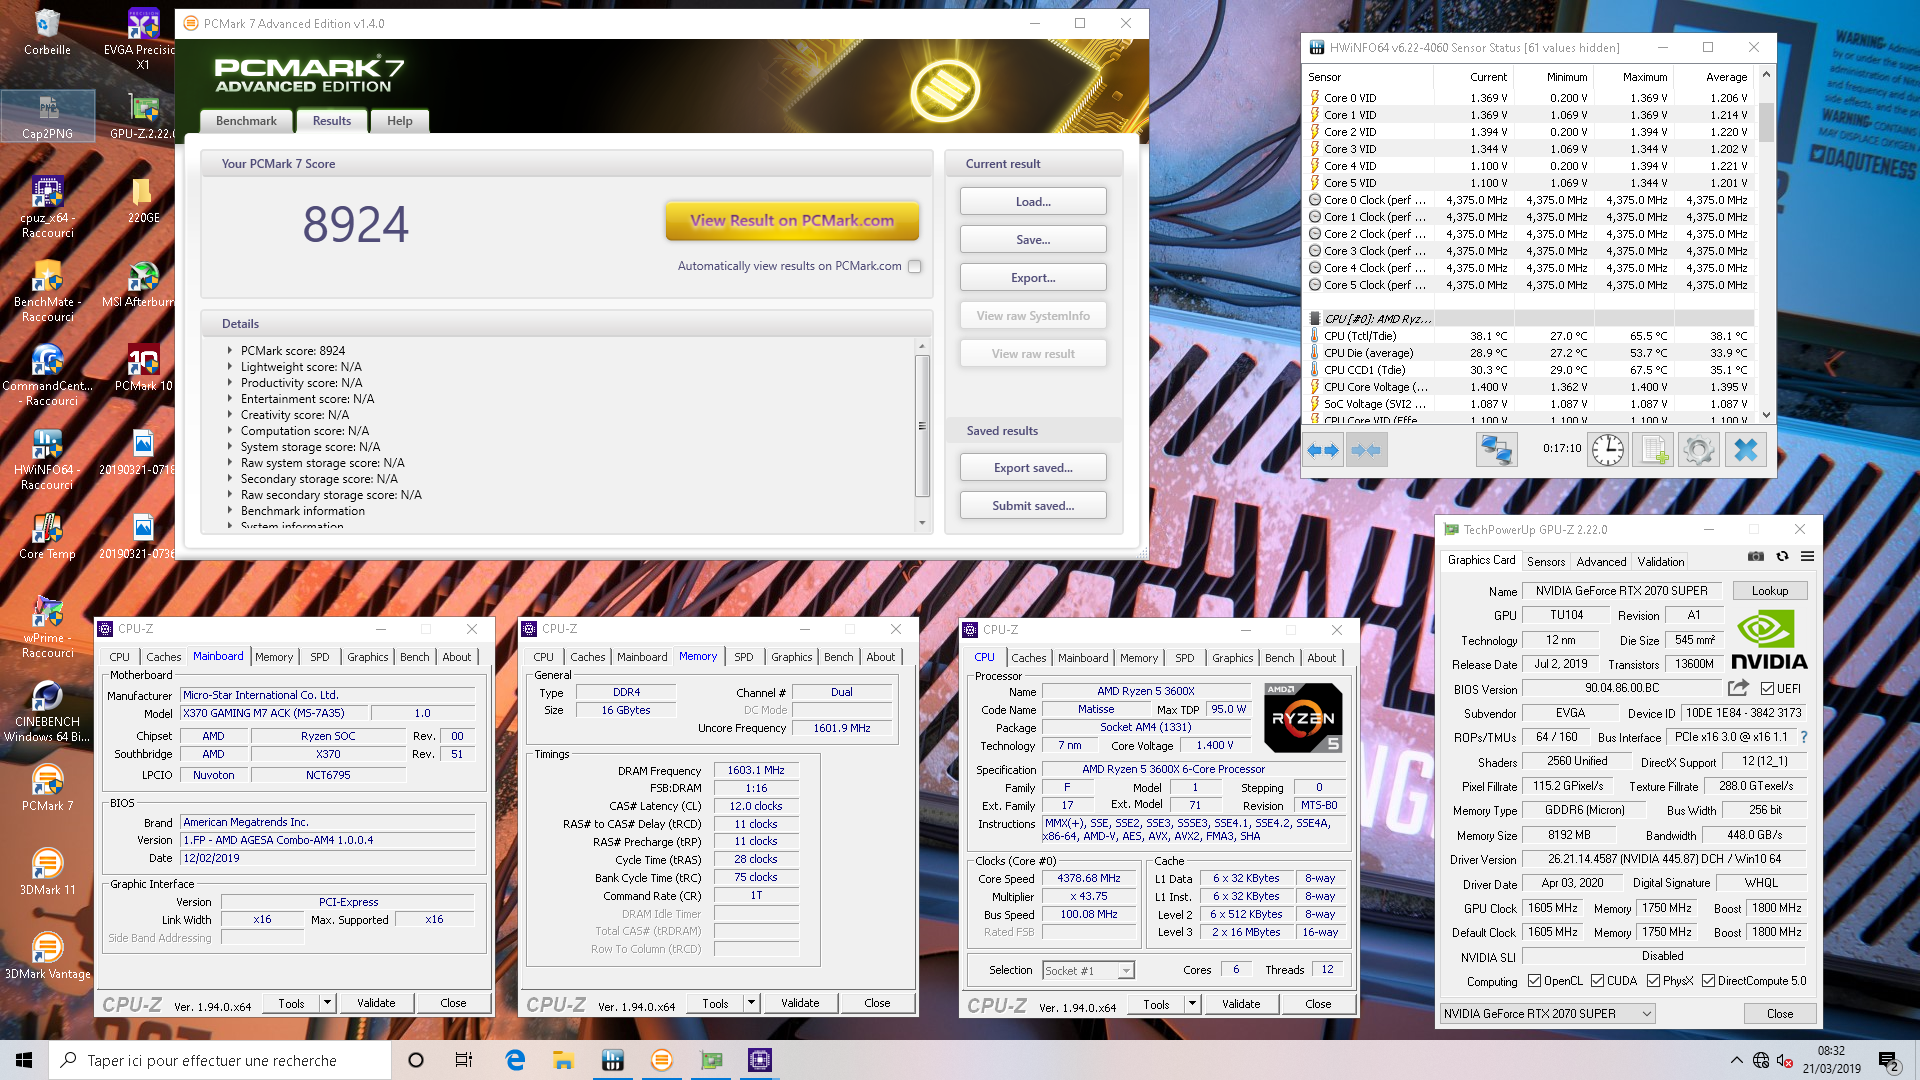Click the clock reset timer icon in HWiNFO
The image size is (1920, 1080).
point(1607,450)
